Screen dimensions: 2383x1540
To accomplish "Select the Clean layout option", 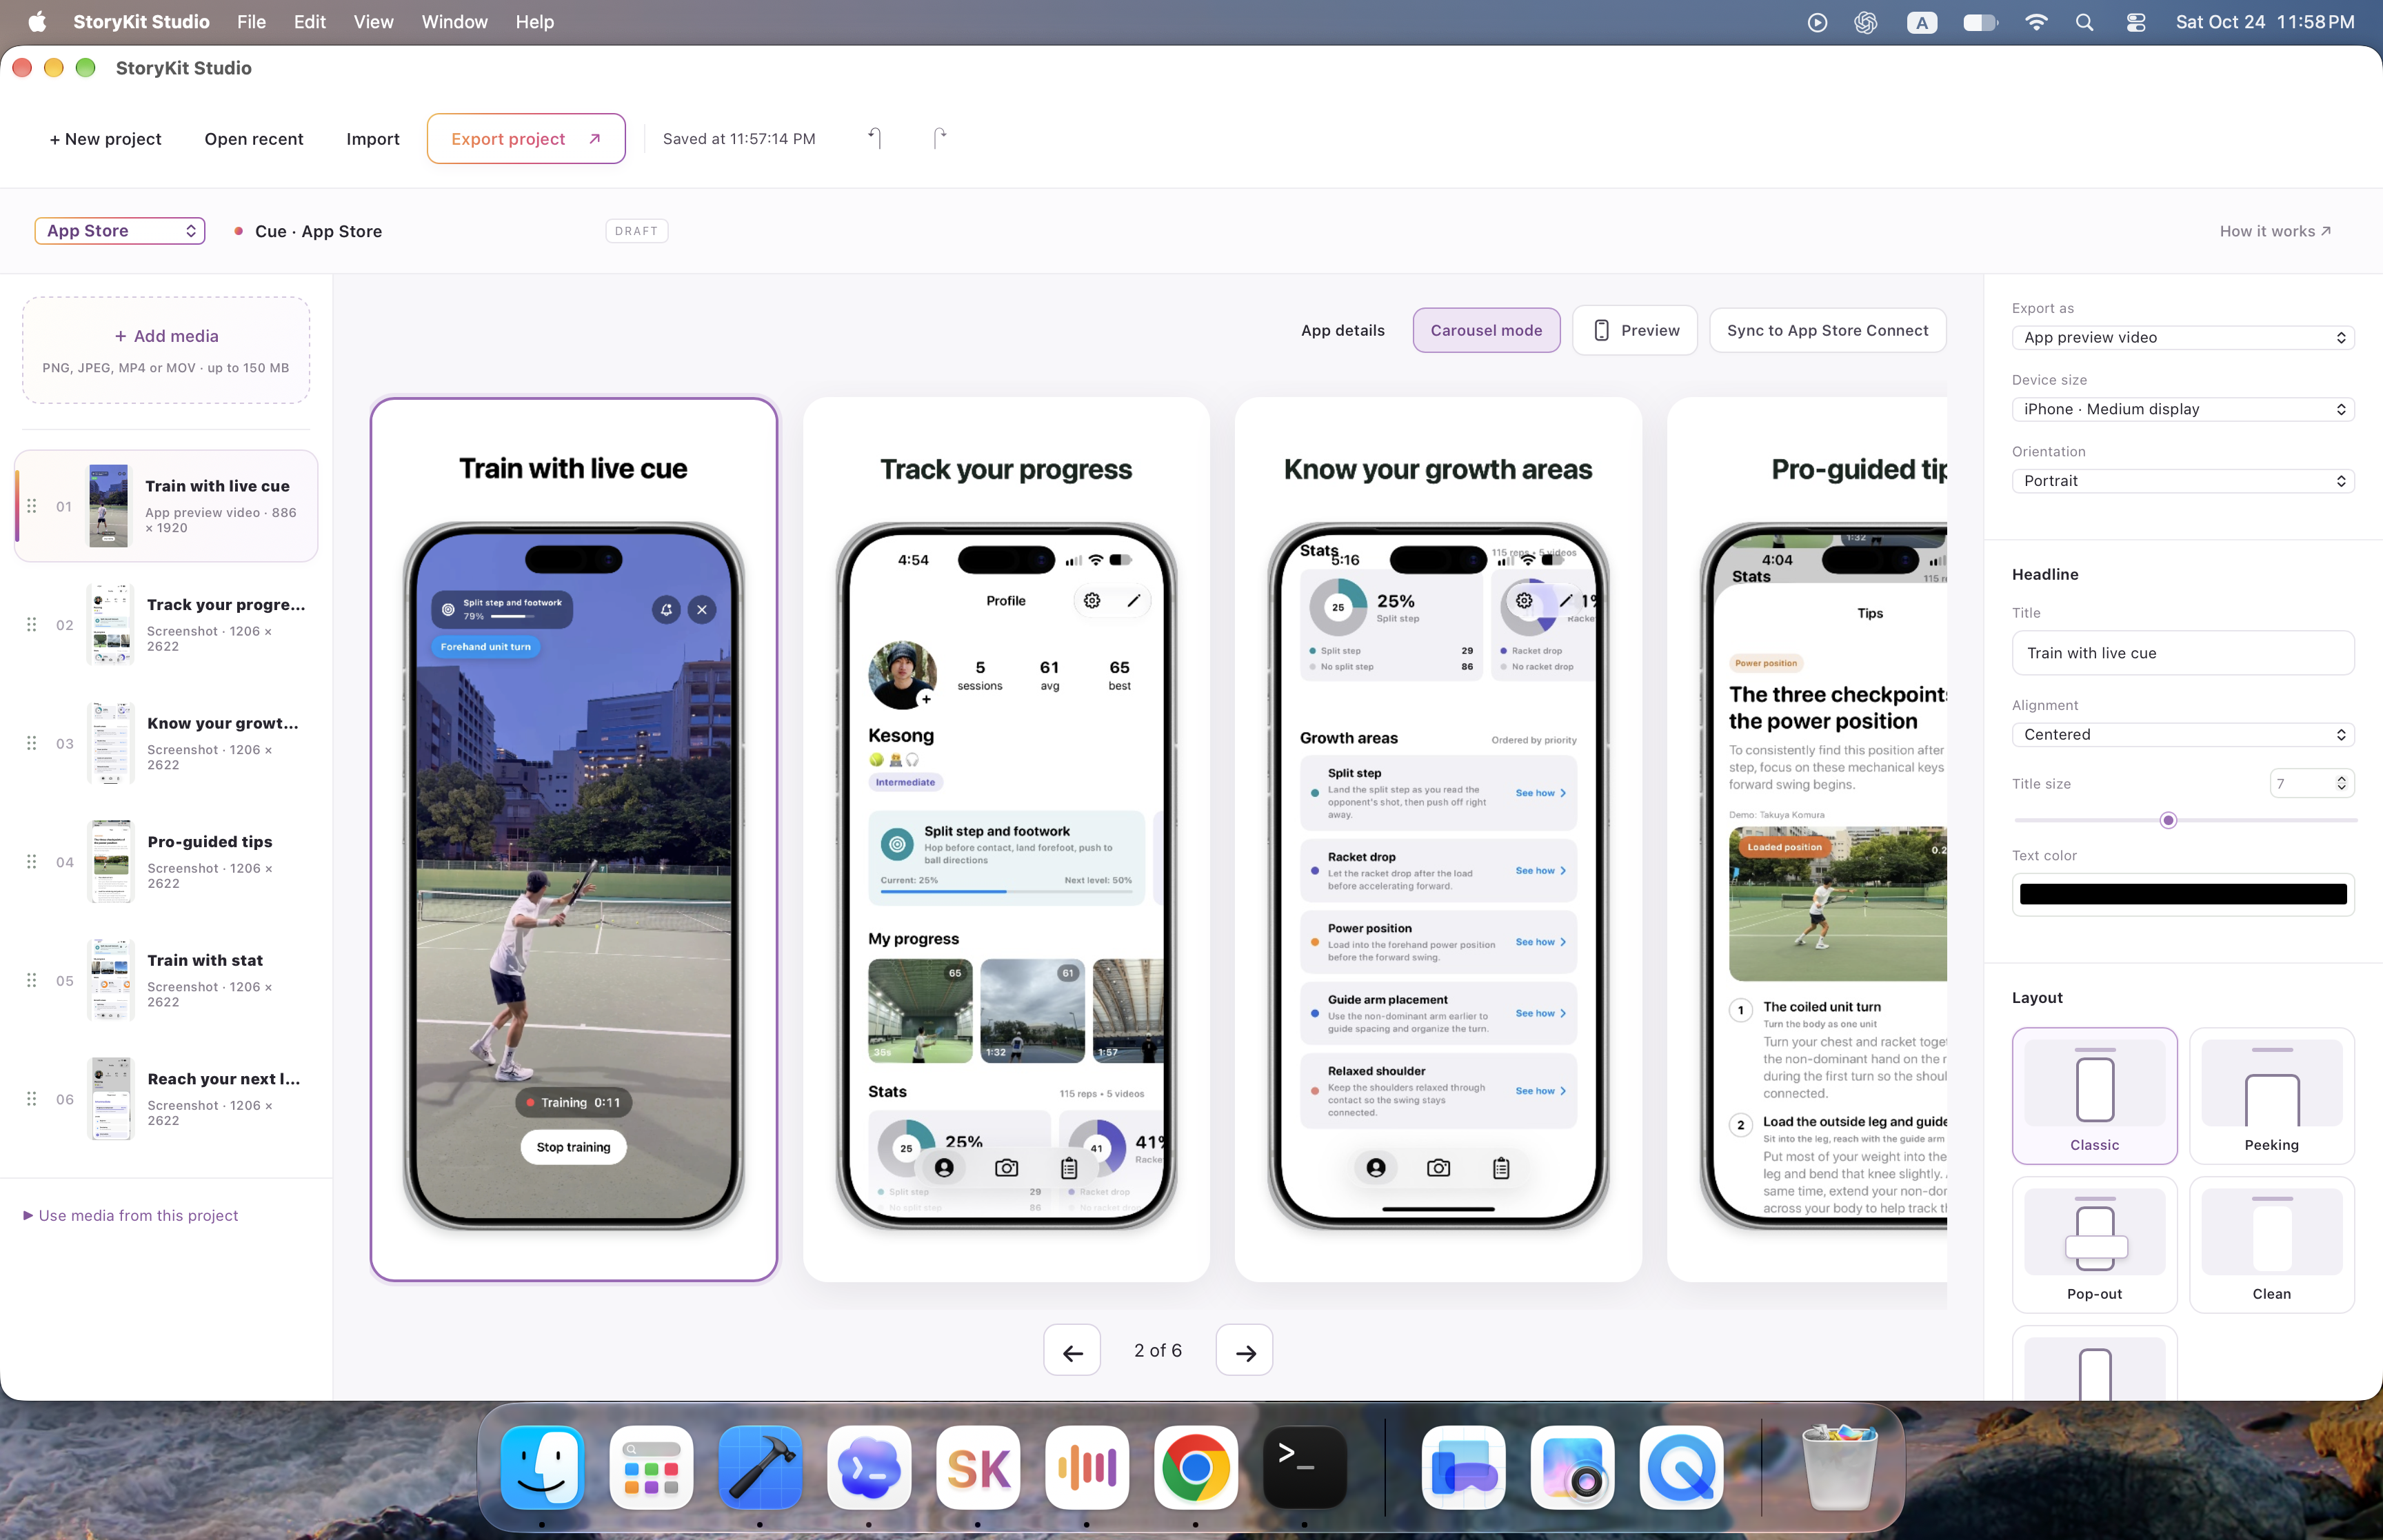I will click(2271, 1244).
